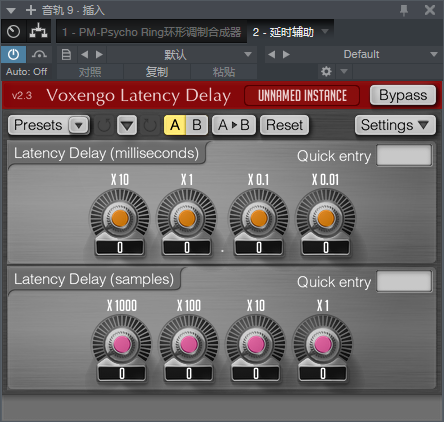
Task: Click the X 1000 value display
Action: (x=122, y=373)
